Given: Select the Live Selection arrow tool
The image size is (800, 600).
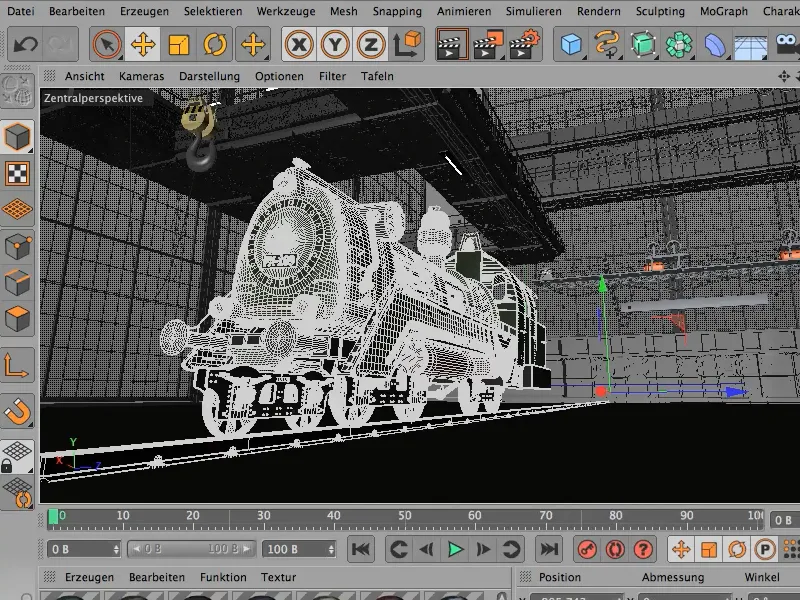Looking at the screenshot, I should 107,44.
